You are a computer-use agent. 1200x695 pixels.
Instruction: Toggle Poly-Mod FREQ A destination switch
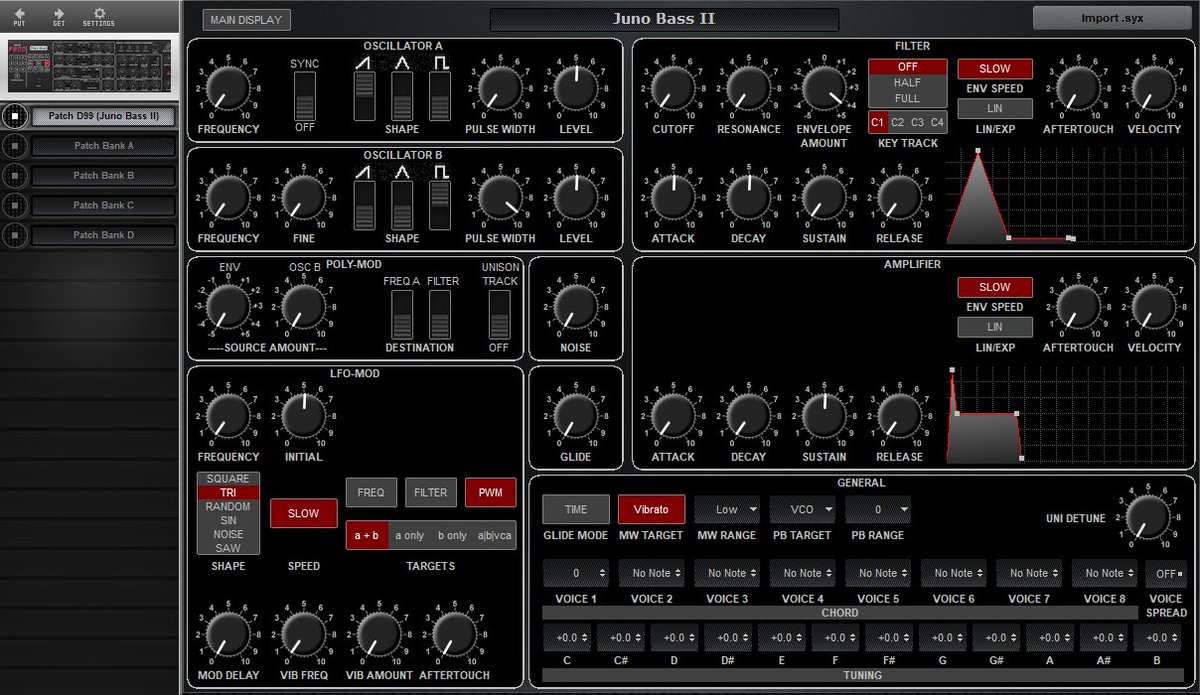click(x=402, y=315)
